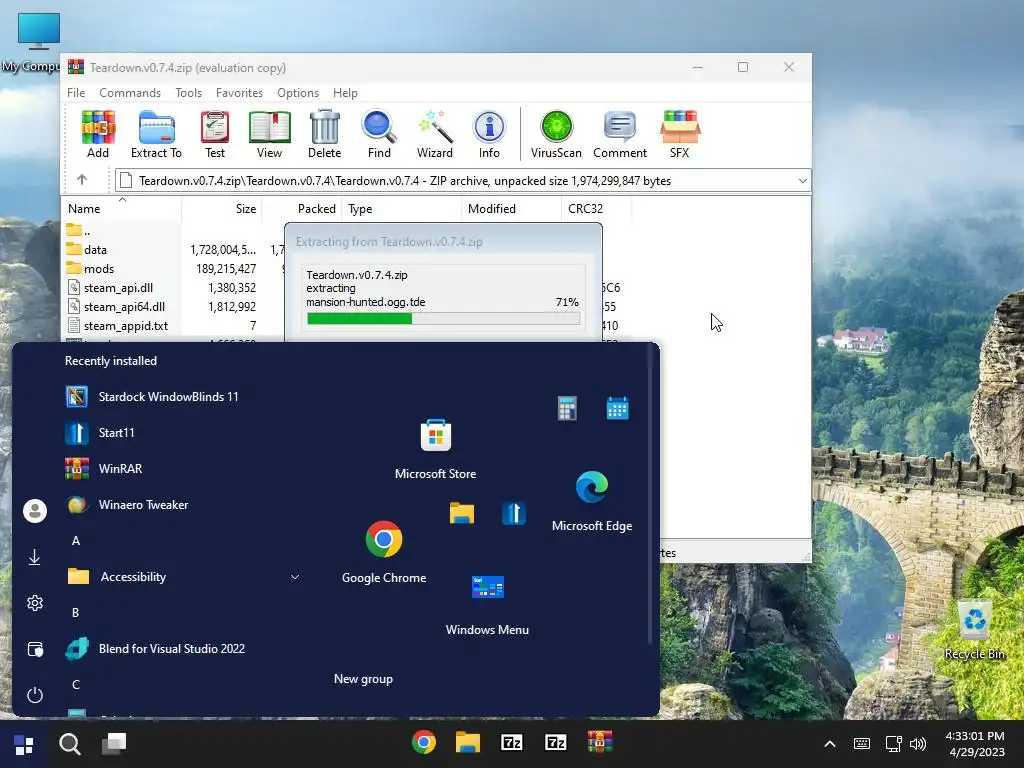
Task: Click the green extraction progress bar
Action: point(443,319)
